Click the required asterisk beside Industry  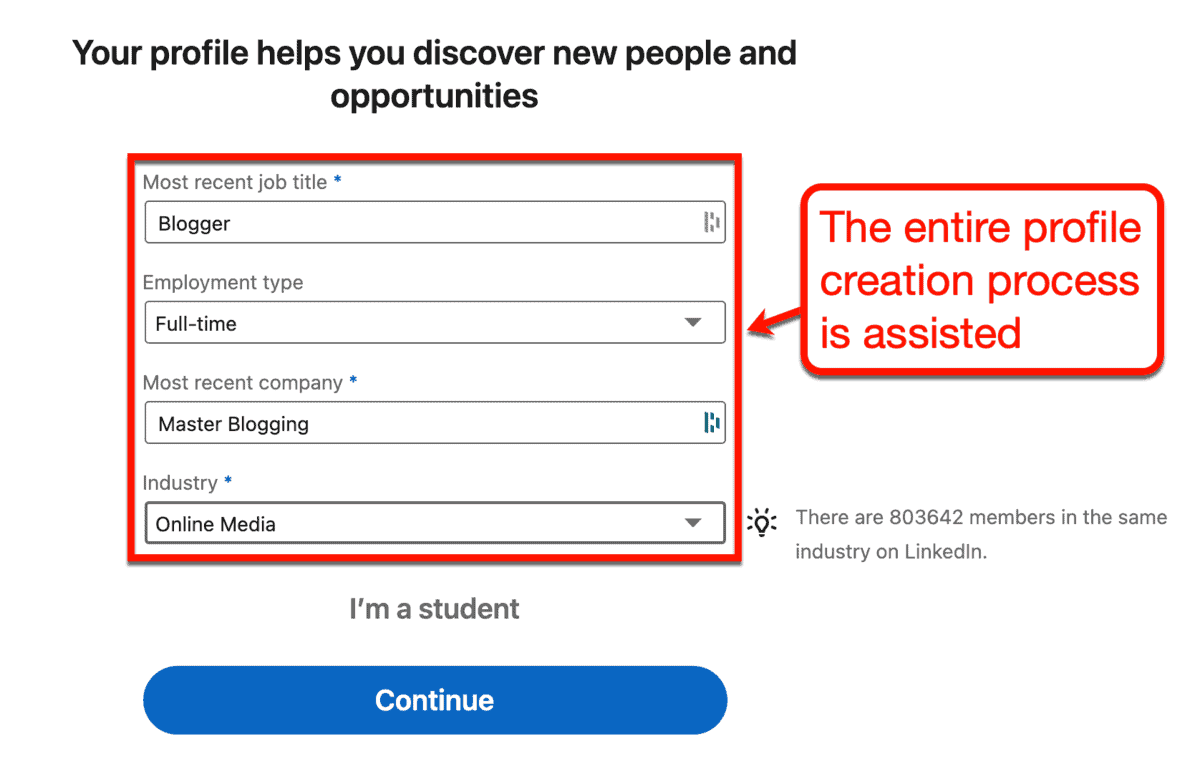tap(228, 481)
